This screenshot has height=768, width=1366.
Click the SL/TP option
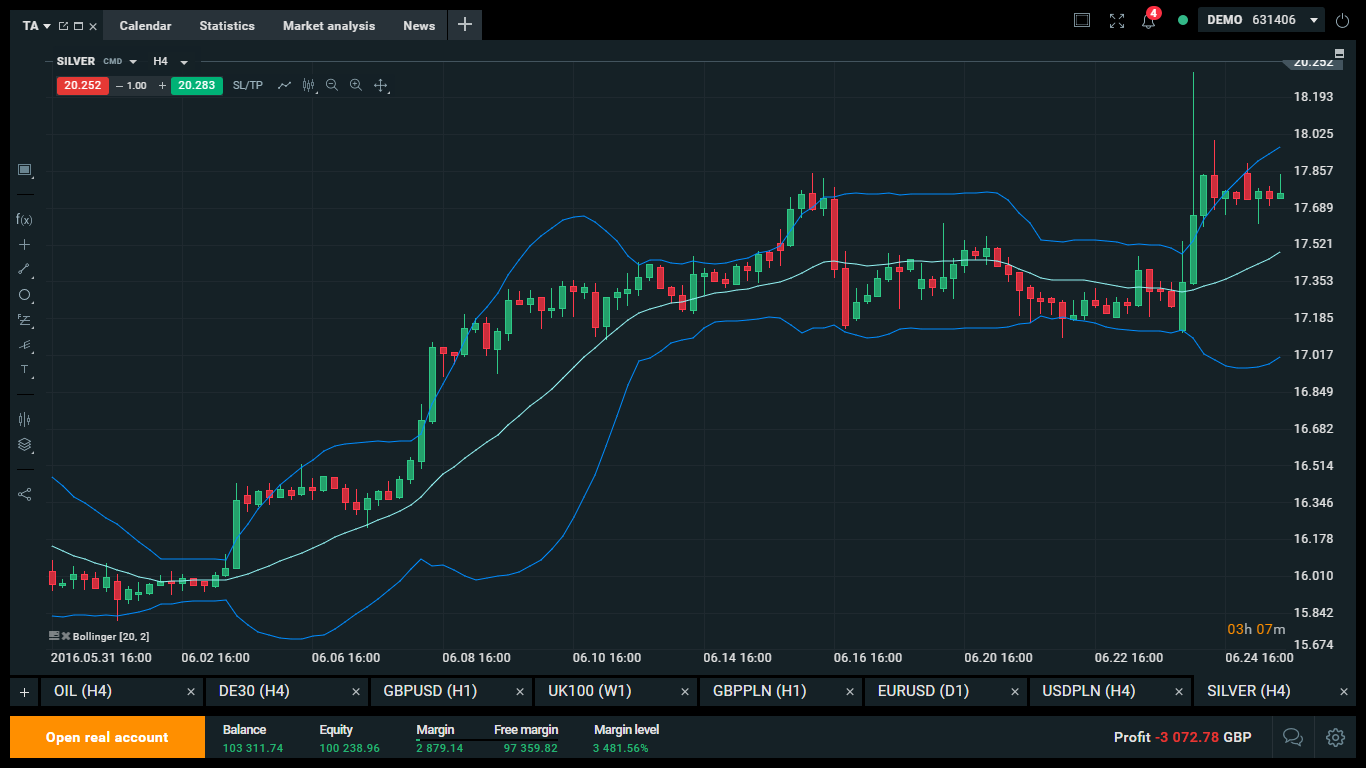247,86
